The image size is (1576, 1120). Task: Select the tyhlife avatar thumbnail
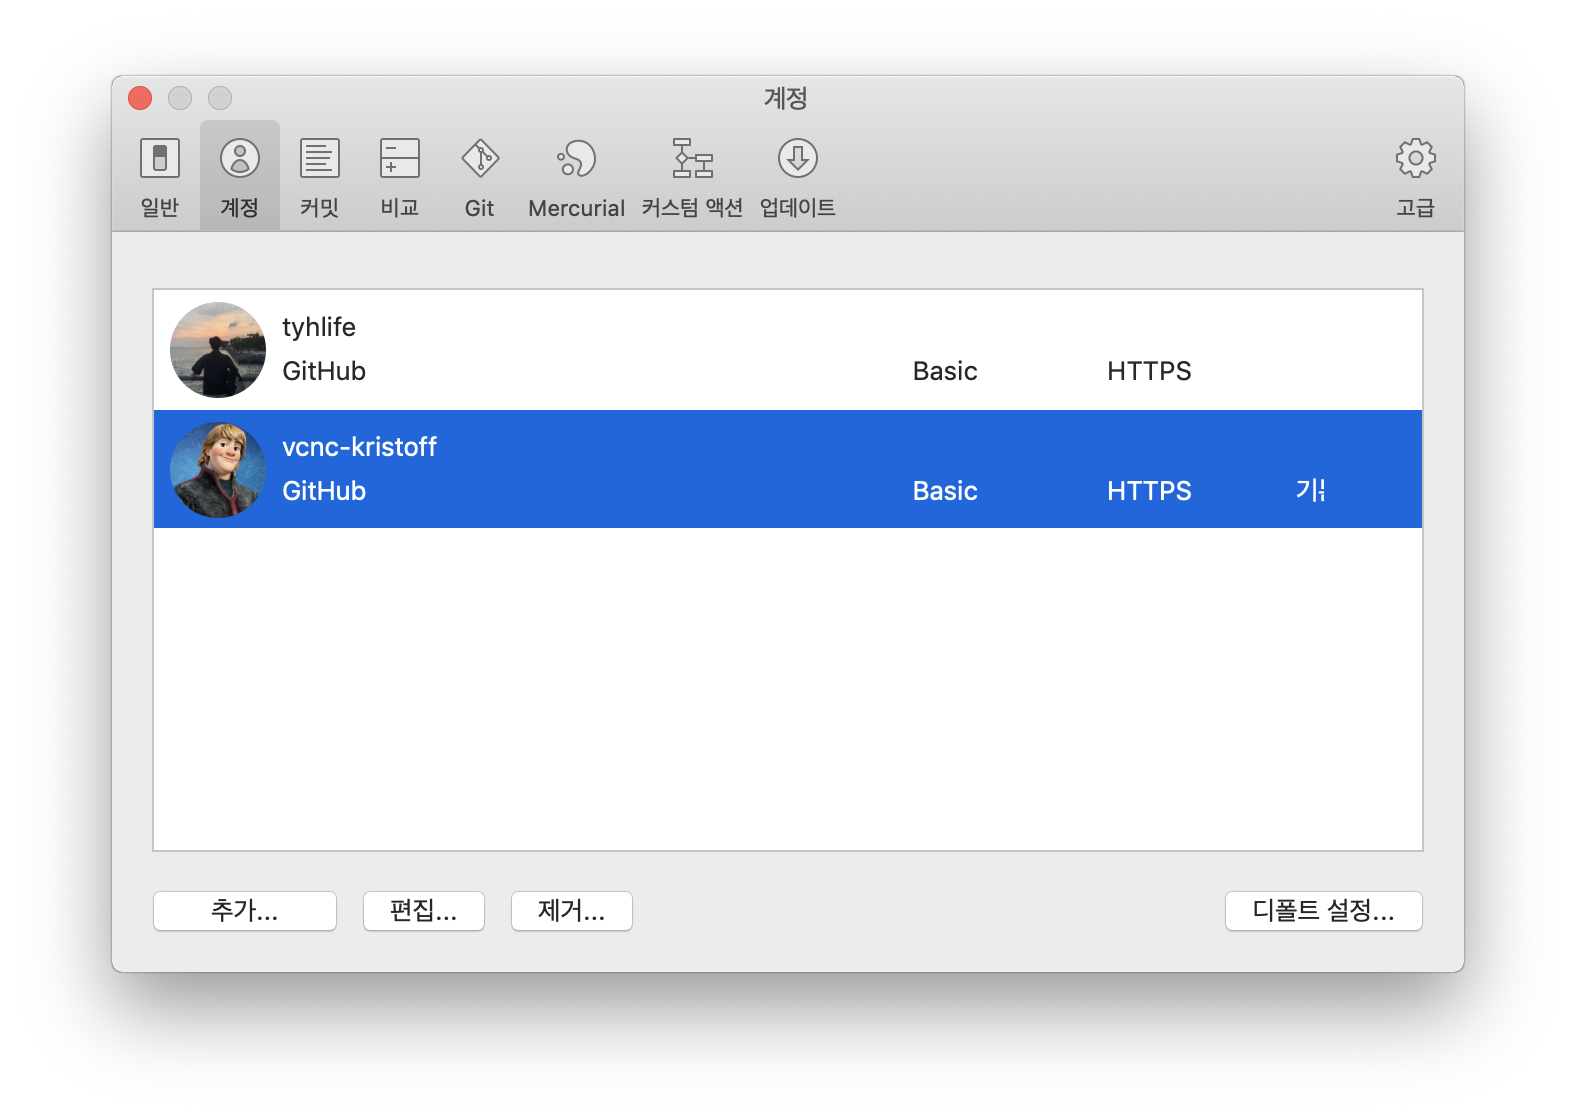click(218, 350)
